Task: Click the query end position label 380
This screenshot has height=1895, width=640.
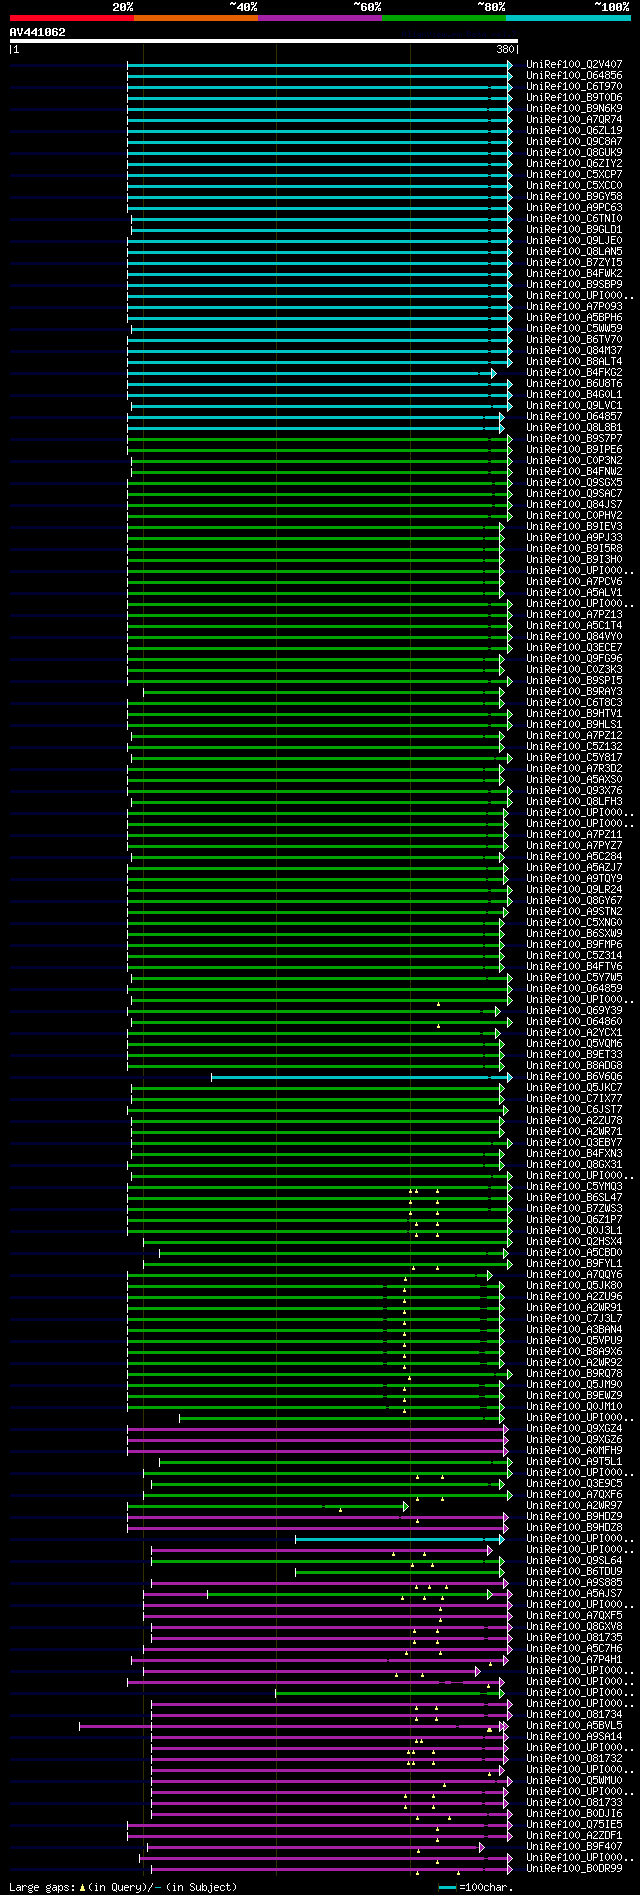Action: pyautogui.click(x=504, y=49)
